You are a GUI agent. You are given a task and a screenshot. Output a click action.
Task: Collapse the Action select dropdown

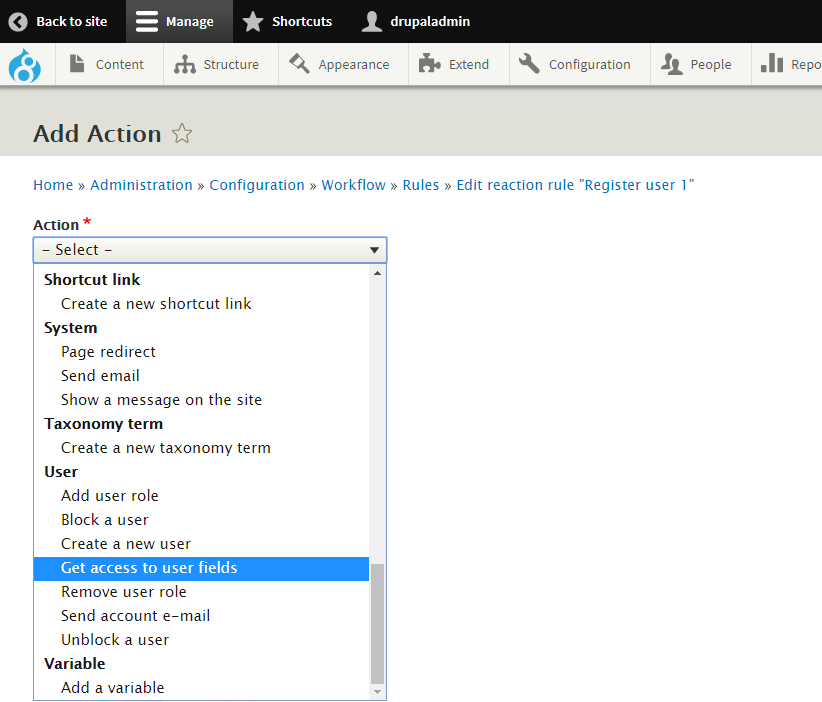pos(210,250)
